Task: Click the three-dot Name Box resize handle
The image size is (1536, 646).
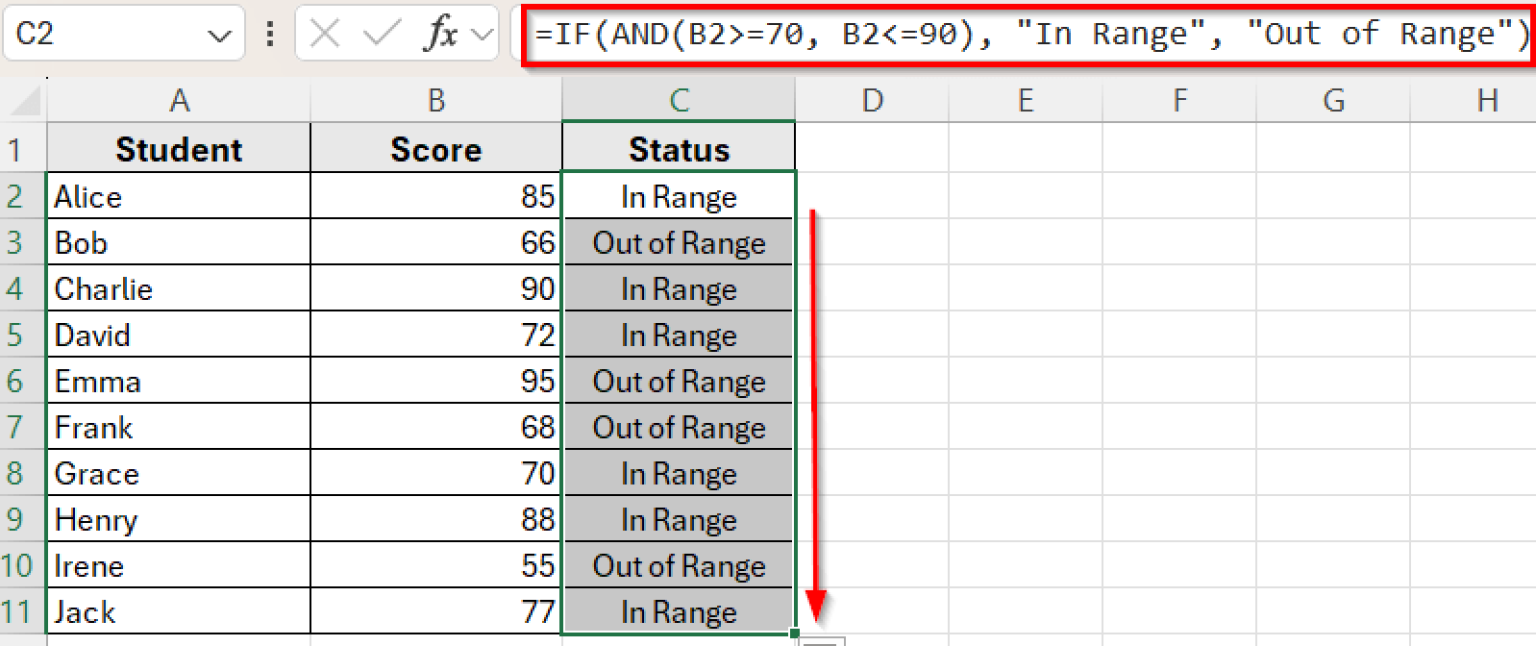Action: pyautogui.click(x=269, y=35)
